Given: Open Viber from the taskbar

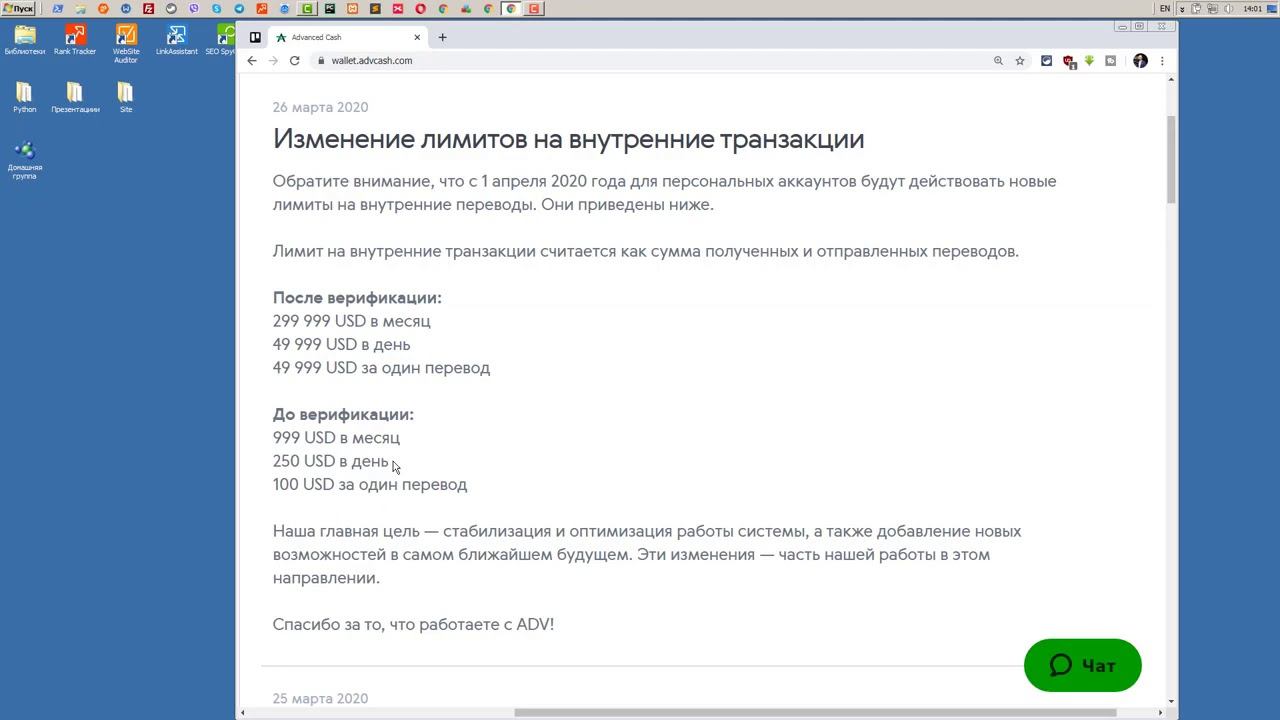Looking at the screenshot, I should tap(194, 9).
